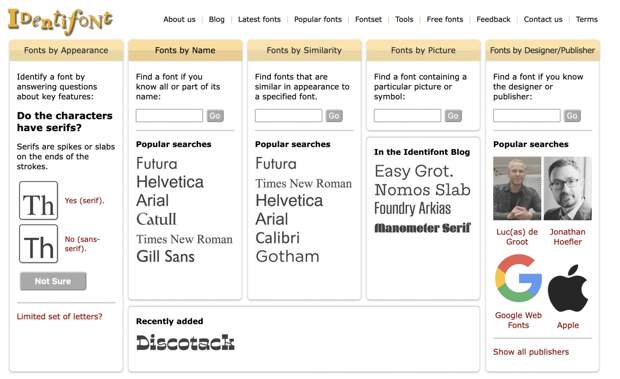Select the sans-serif 'Th' sample image
Viewport: 620px width, 379px height.
(x=38, y=243)
